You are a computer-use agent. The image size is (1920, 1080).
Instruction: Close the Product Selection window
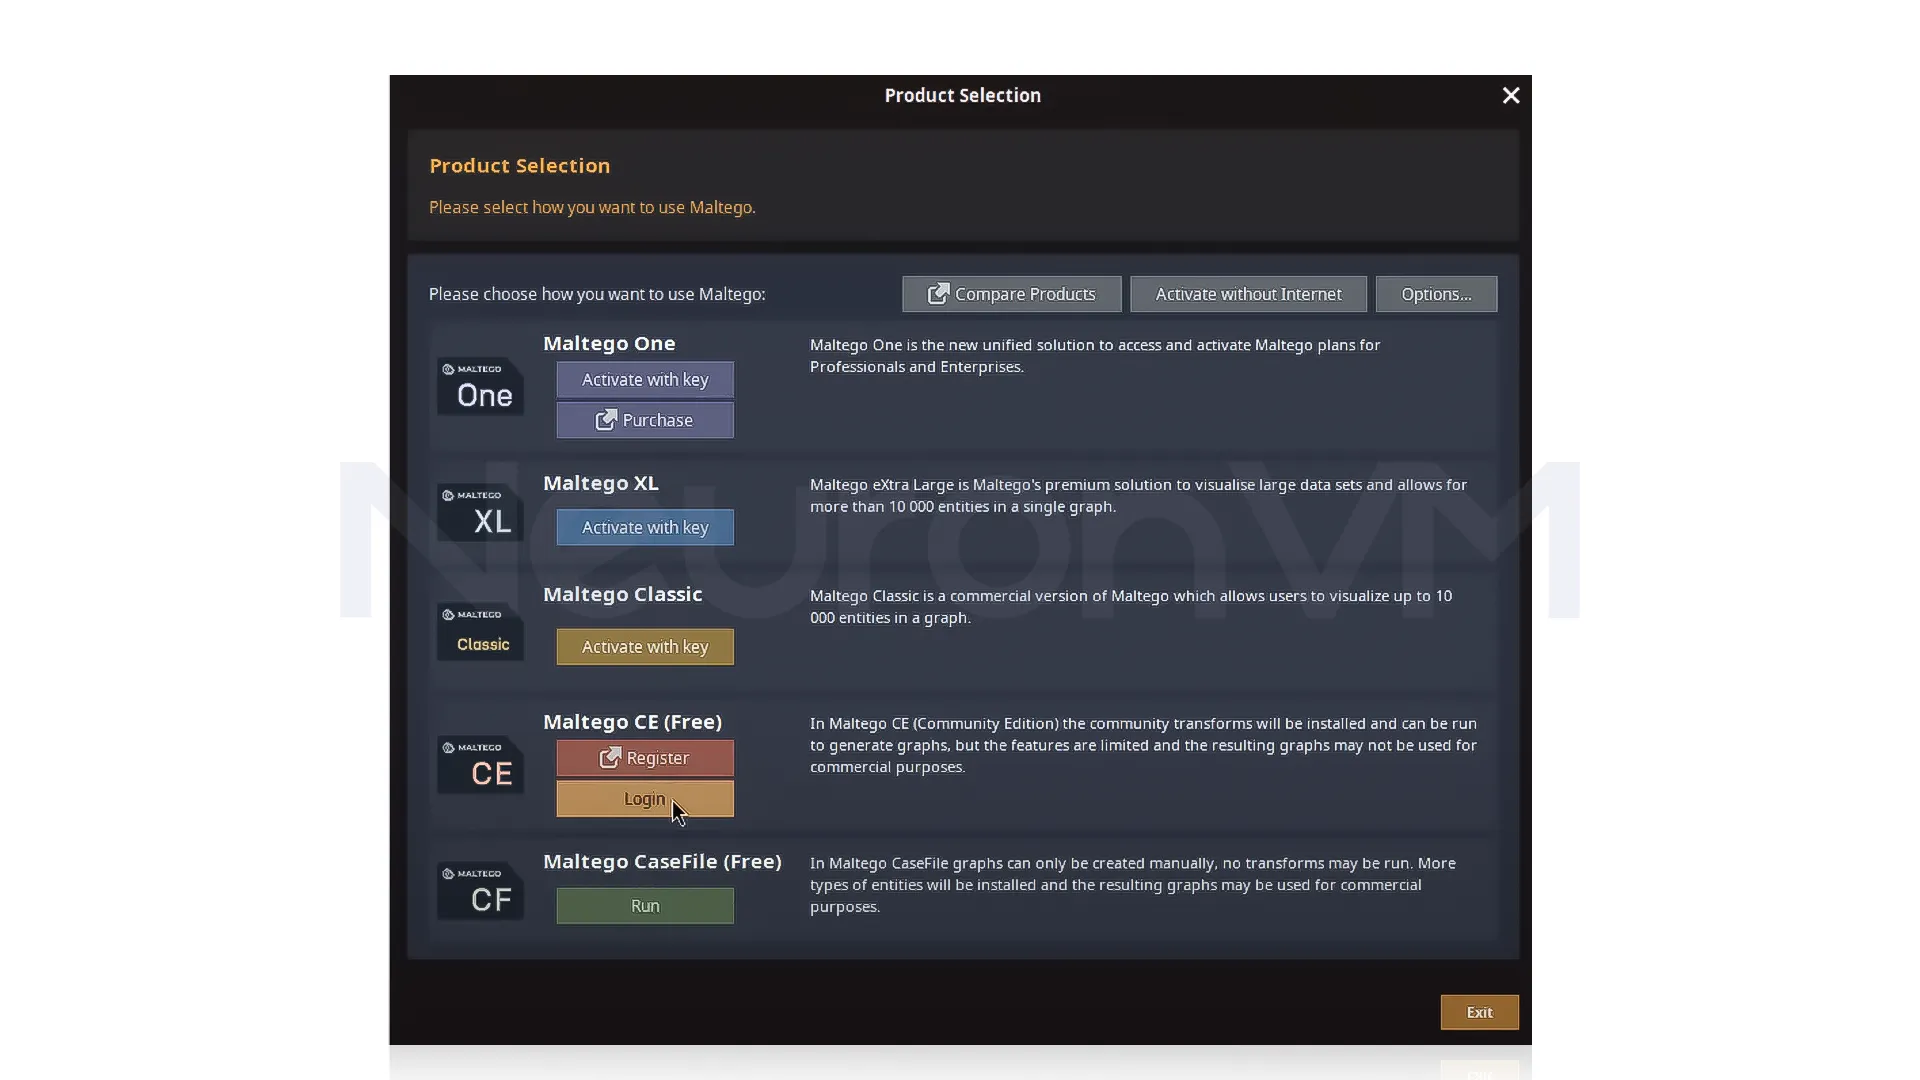[x=1511, y=95]
